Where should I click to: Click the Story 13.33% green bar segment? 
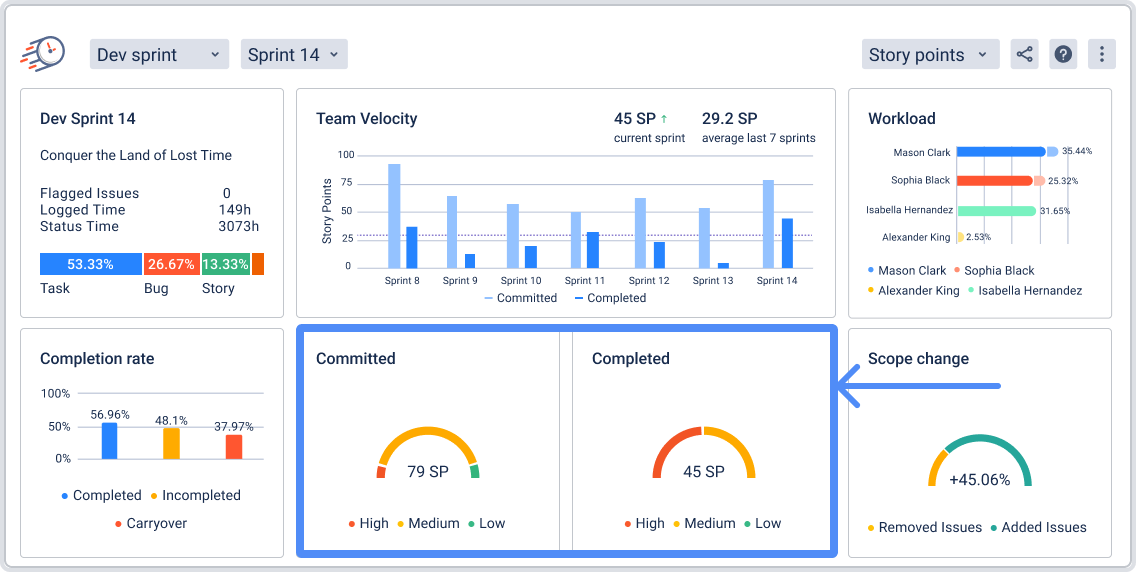(x=225, y=264)
